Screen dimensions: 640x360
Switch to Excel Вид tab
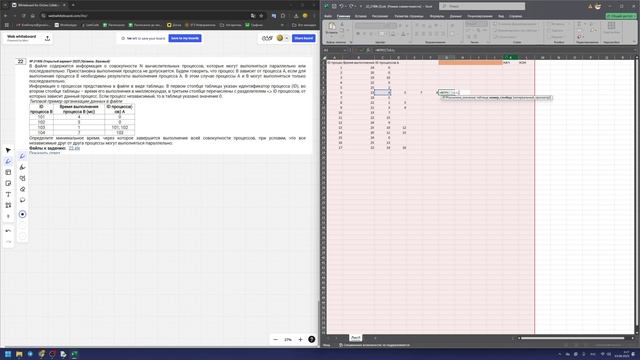point(501,16)
